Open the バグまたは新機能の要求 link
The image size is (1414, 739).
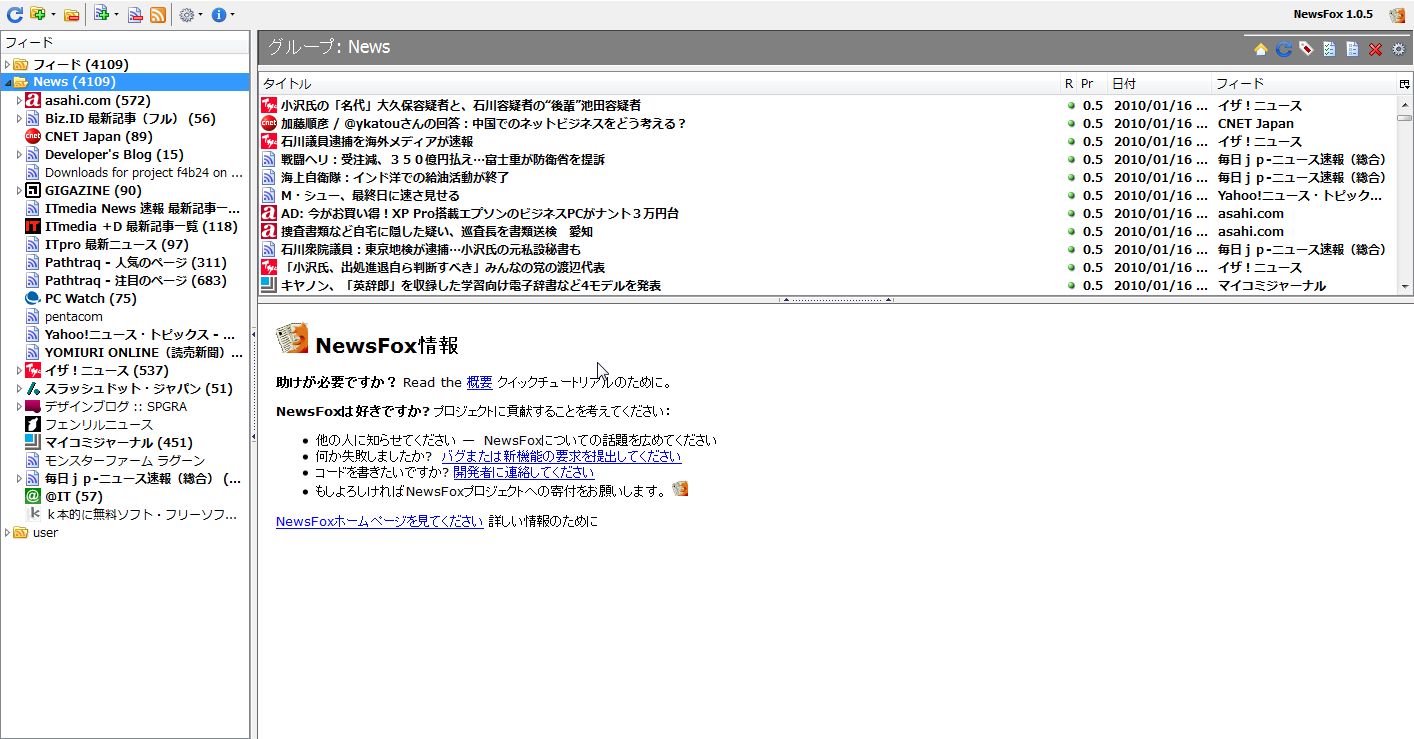coord(561,456)
